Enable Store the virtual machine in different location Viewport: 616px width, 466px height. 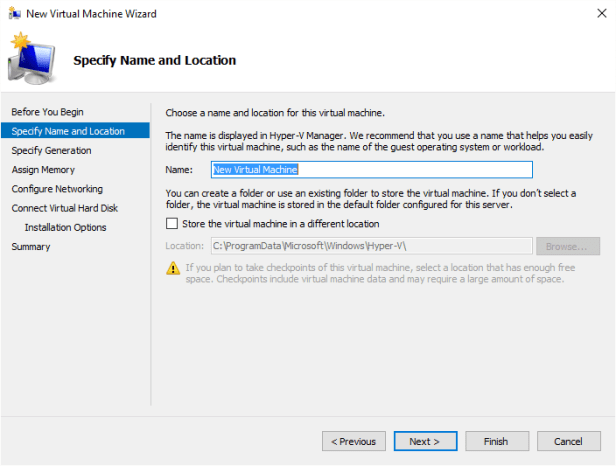(x=172, y=224)
